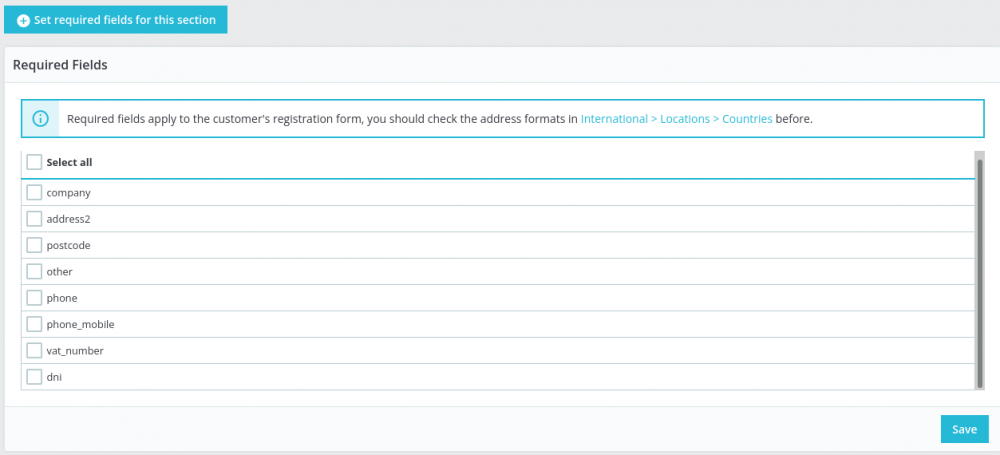Click the Select all header label

coord(70,162)
